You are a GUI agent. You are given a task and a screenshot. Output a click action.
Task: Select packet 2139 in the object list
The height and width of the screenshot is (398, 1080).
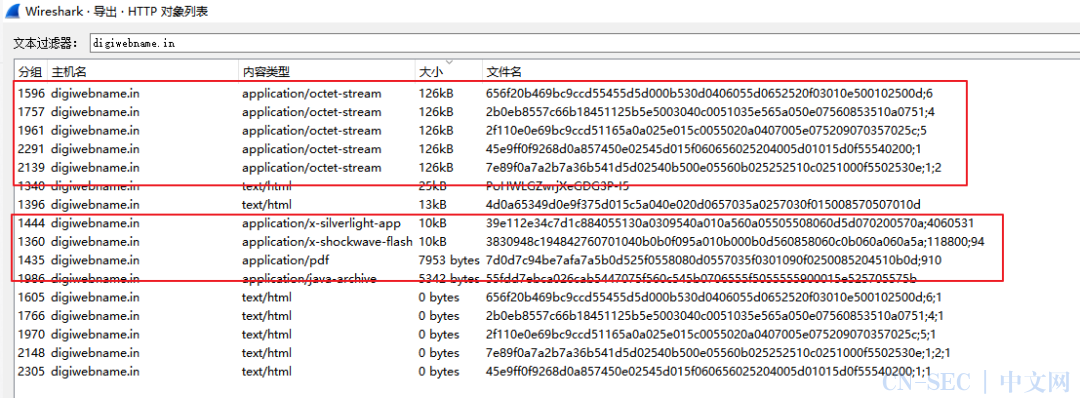click(x=30, y=167)
